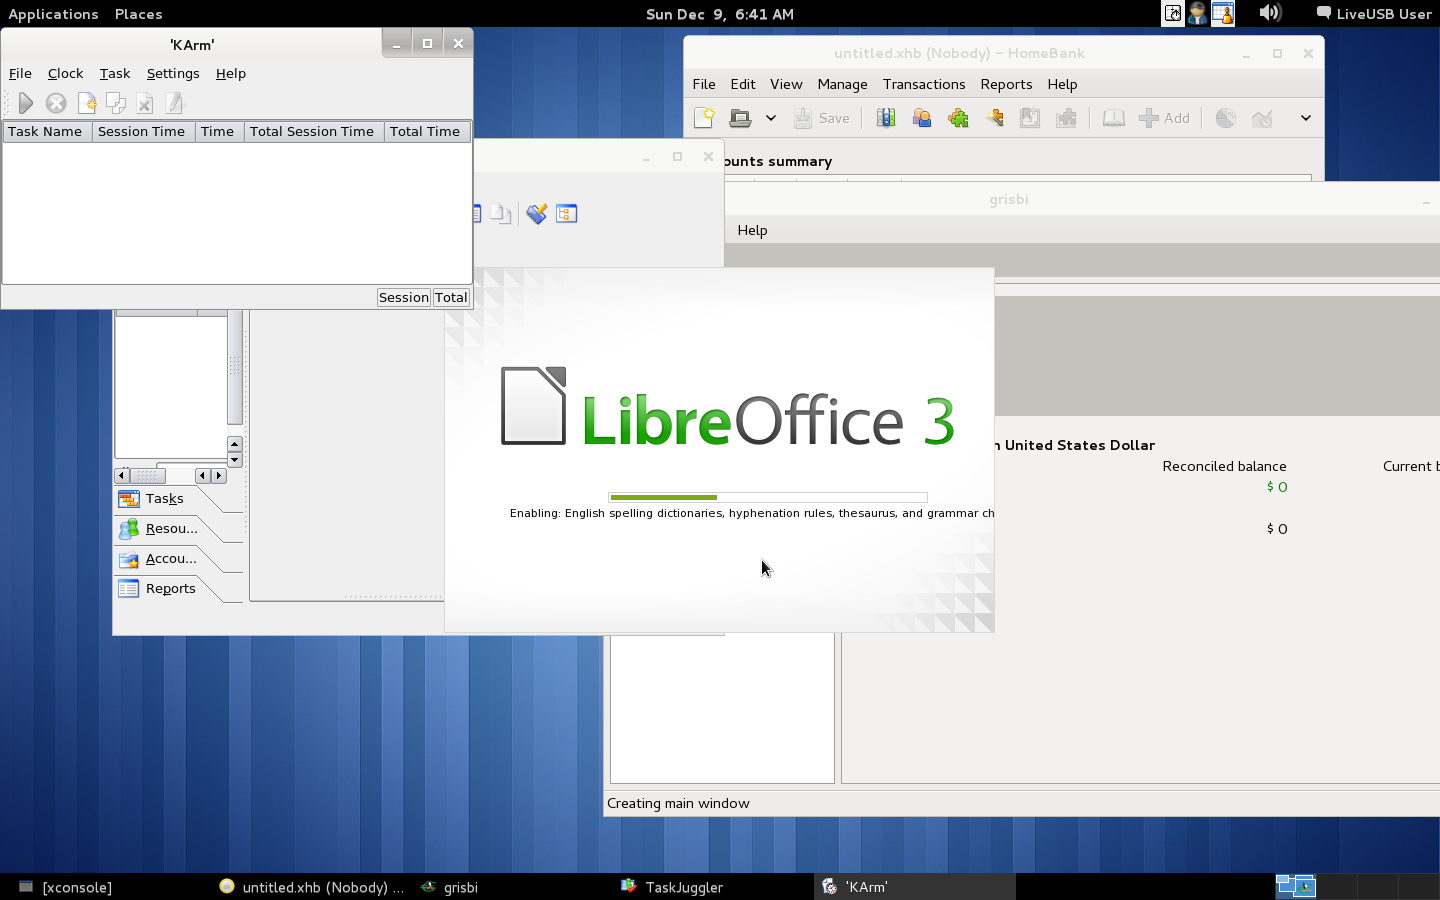
Task: Select the Resources tab in TaskJuggler sidebar
Action: (178, 529)
